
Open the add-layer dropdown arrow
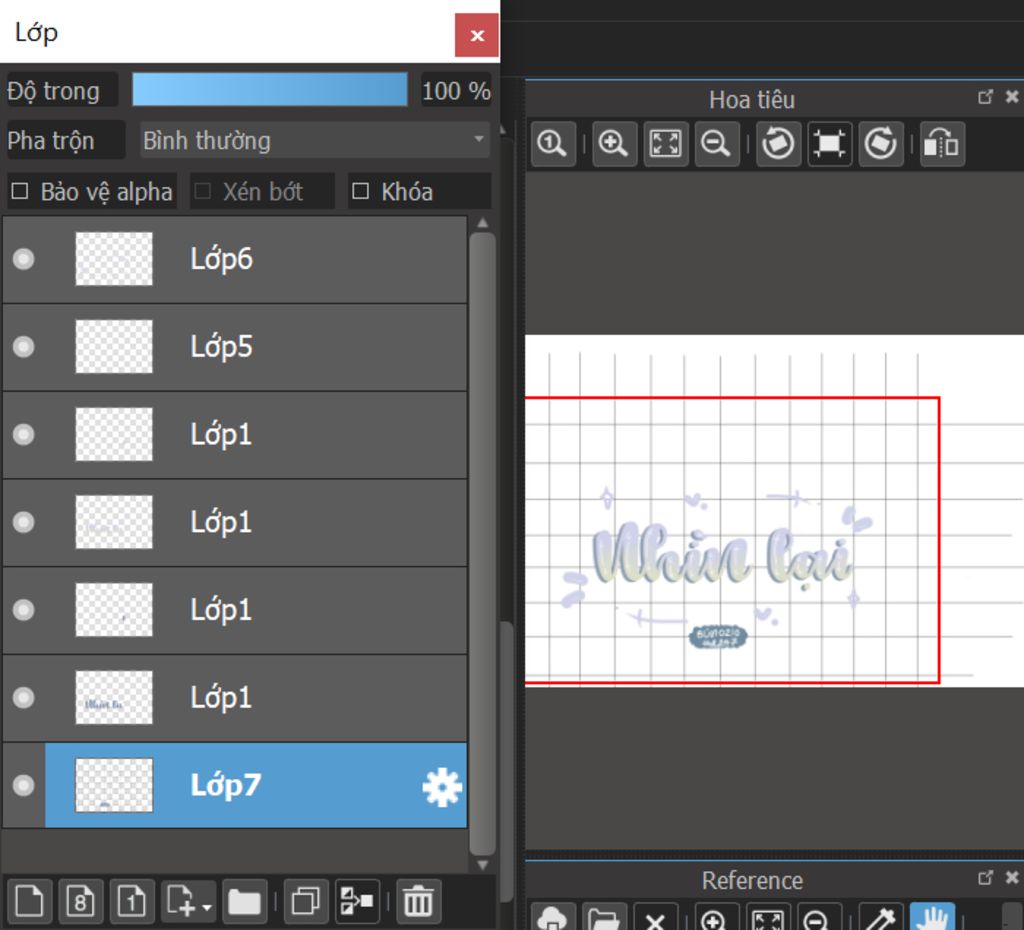click(x=206, y=908)
